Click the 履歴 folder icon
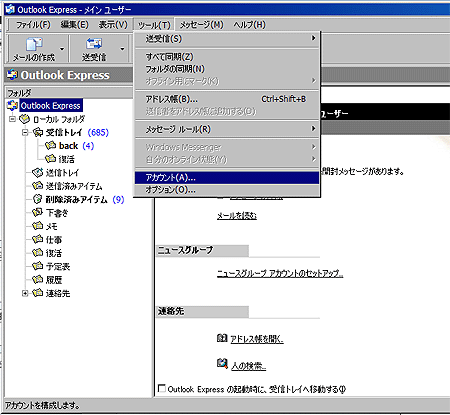The image size is (450, 415). click(38, 279)
